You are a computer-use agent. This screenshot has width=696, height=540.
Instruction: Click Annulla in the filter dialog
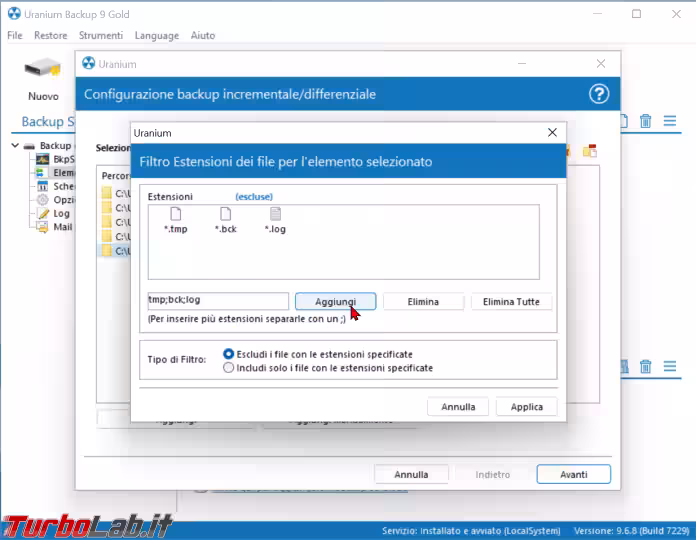[x=458, y=407]
